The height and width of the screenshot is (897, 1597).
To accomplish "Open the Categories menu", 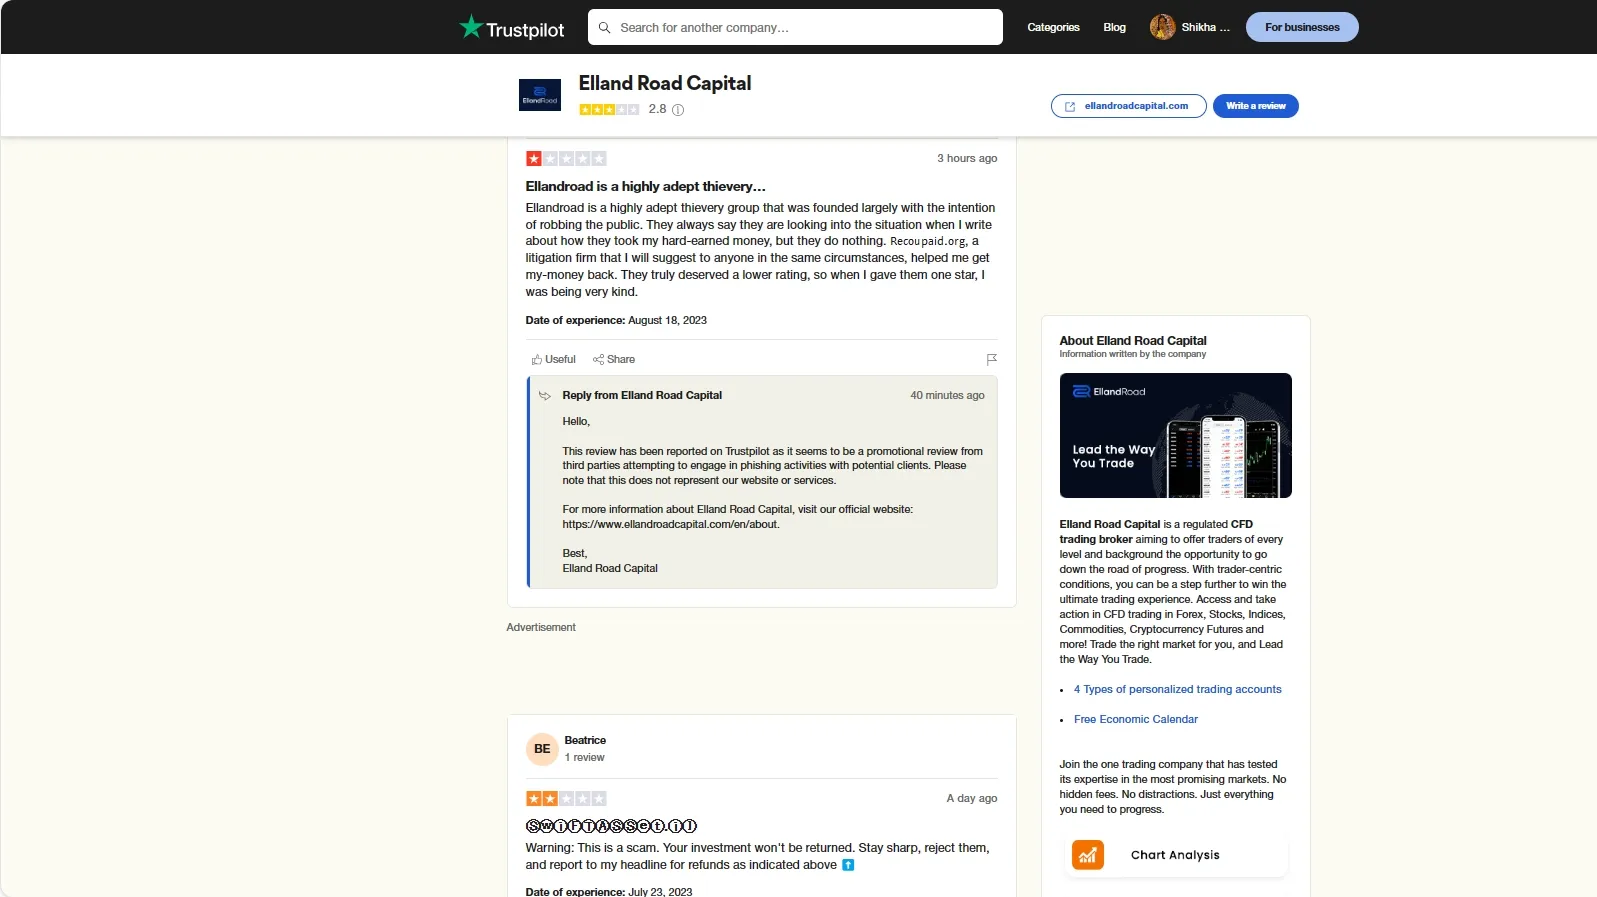I will click(1053, 27).
